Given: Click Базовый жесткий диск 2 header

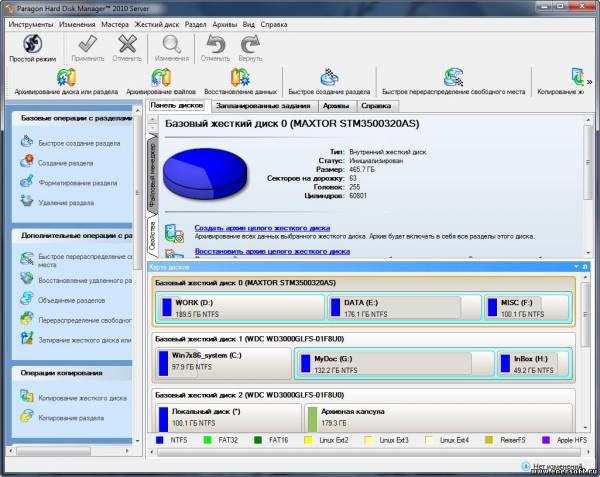Looking at the screenshot, I should [x=249, y=395].
